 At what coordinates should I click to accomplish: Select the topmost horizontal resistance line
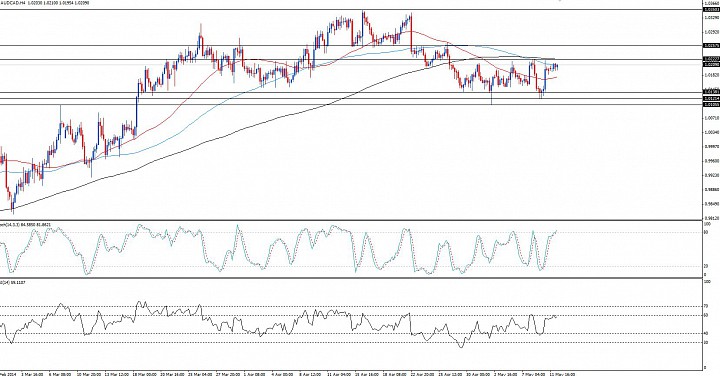[351, 9]
